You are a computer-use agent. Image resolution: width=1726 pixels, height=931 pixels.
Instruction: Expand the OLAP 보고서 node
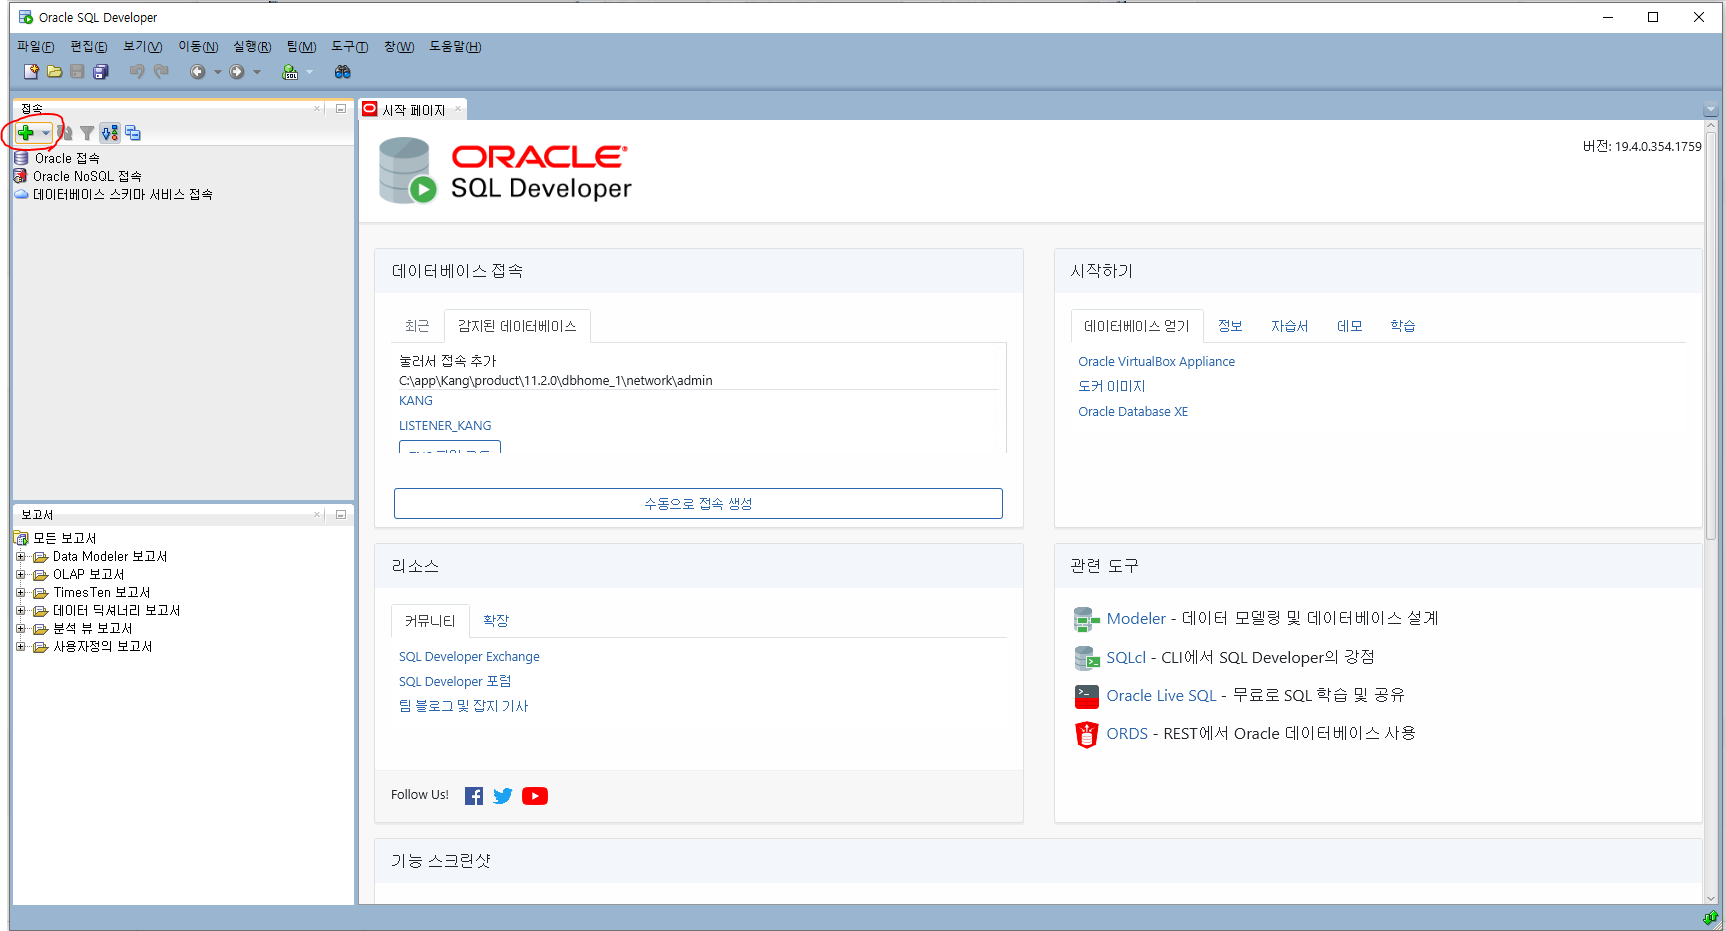coord(20,574)
